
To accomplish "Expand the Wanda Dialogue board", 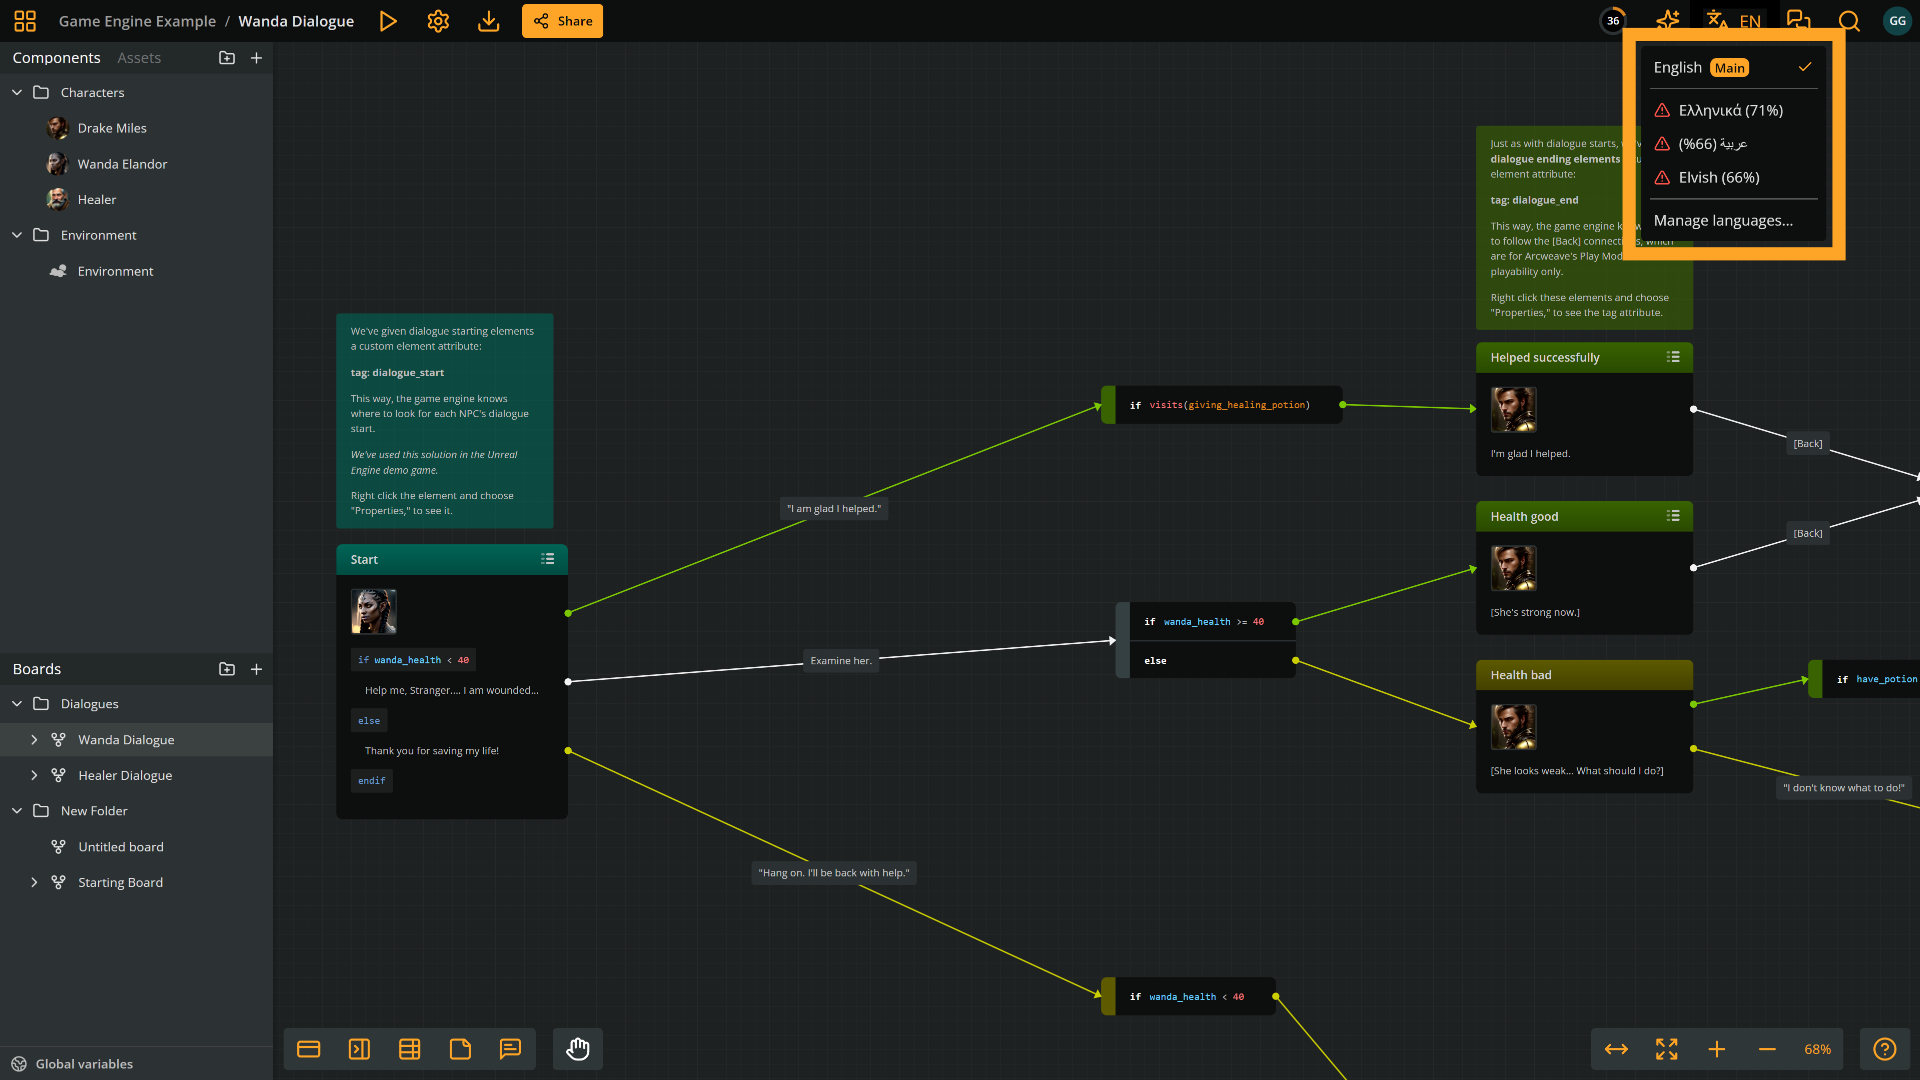I will [34, 740].
